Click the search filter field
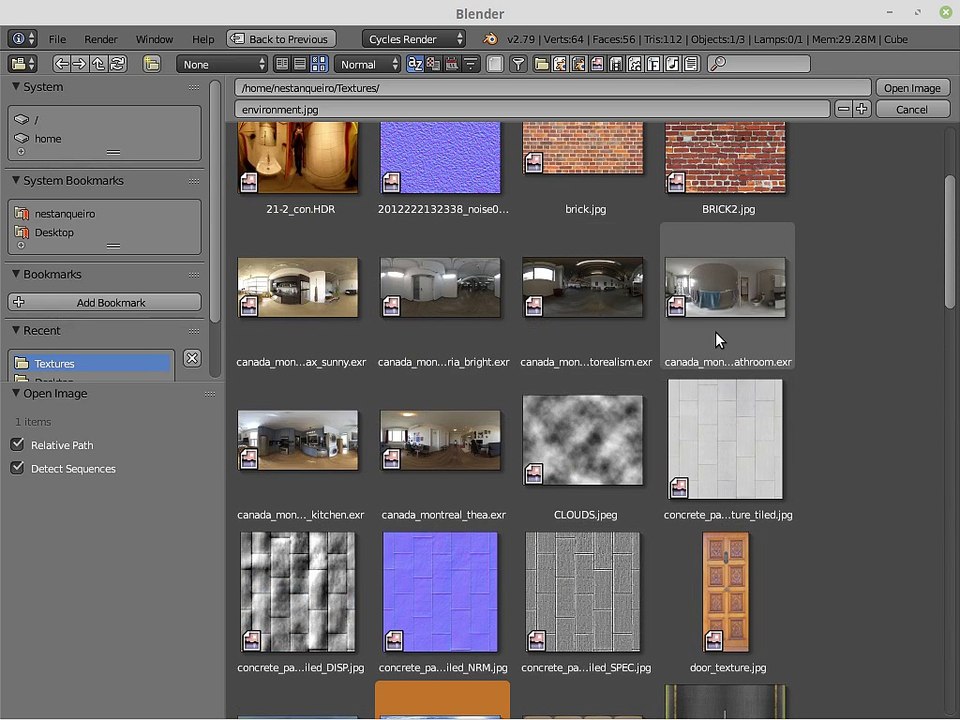Screen dimensions: 960x720 point(759,64)
